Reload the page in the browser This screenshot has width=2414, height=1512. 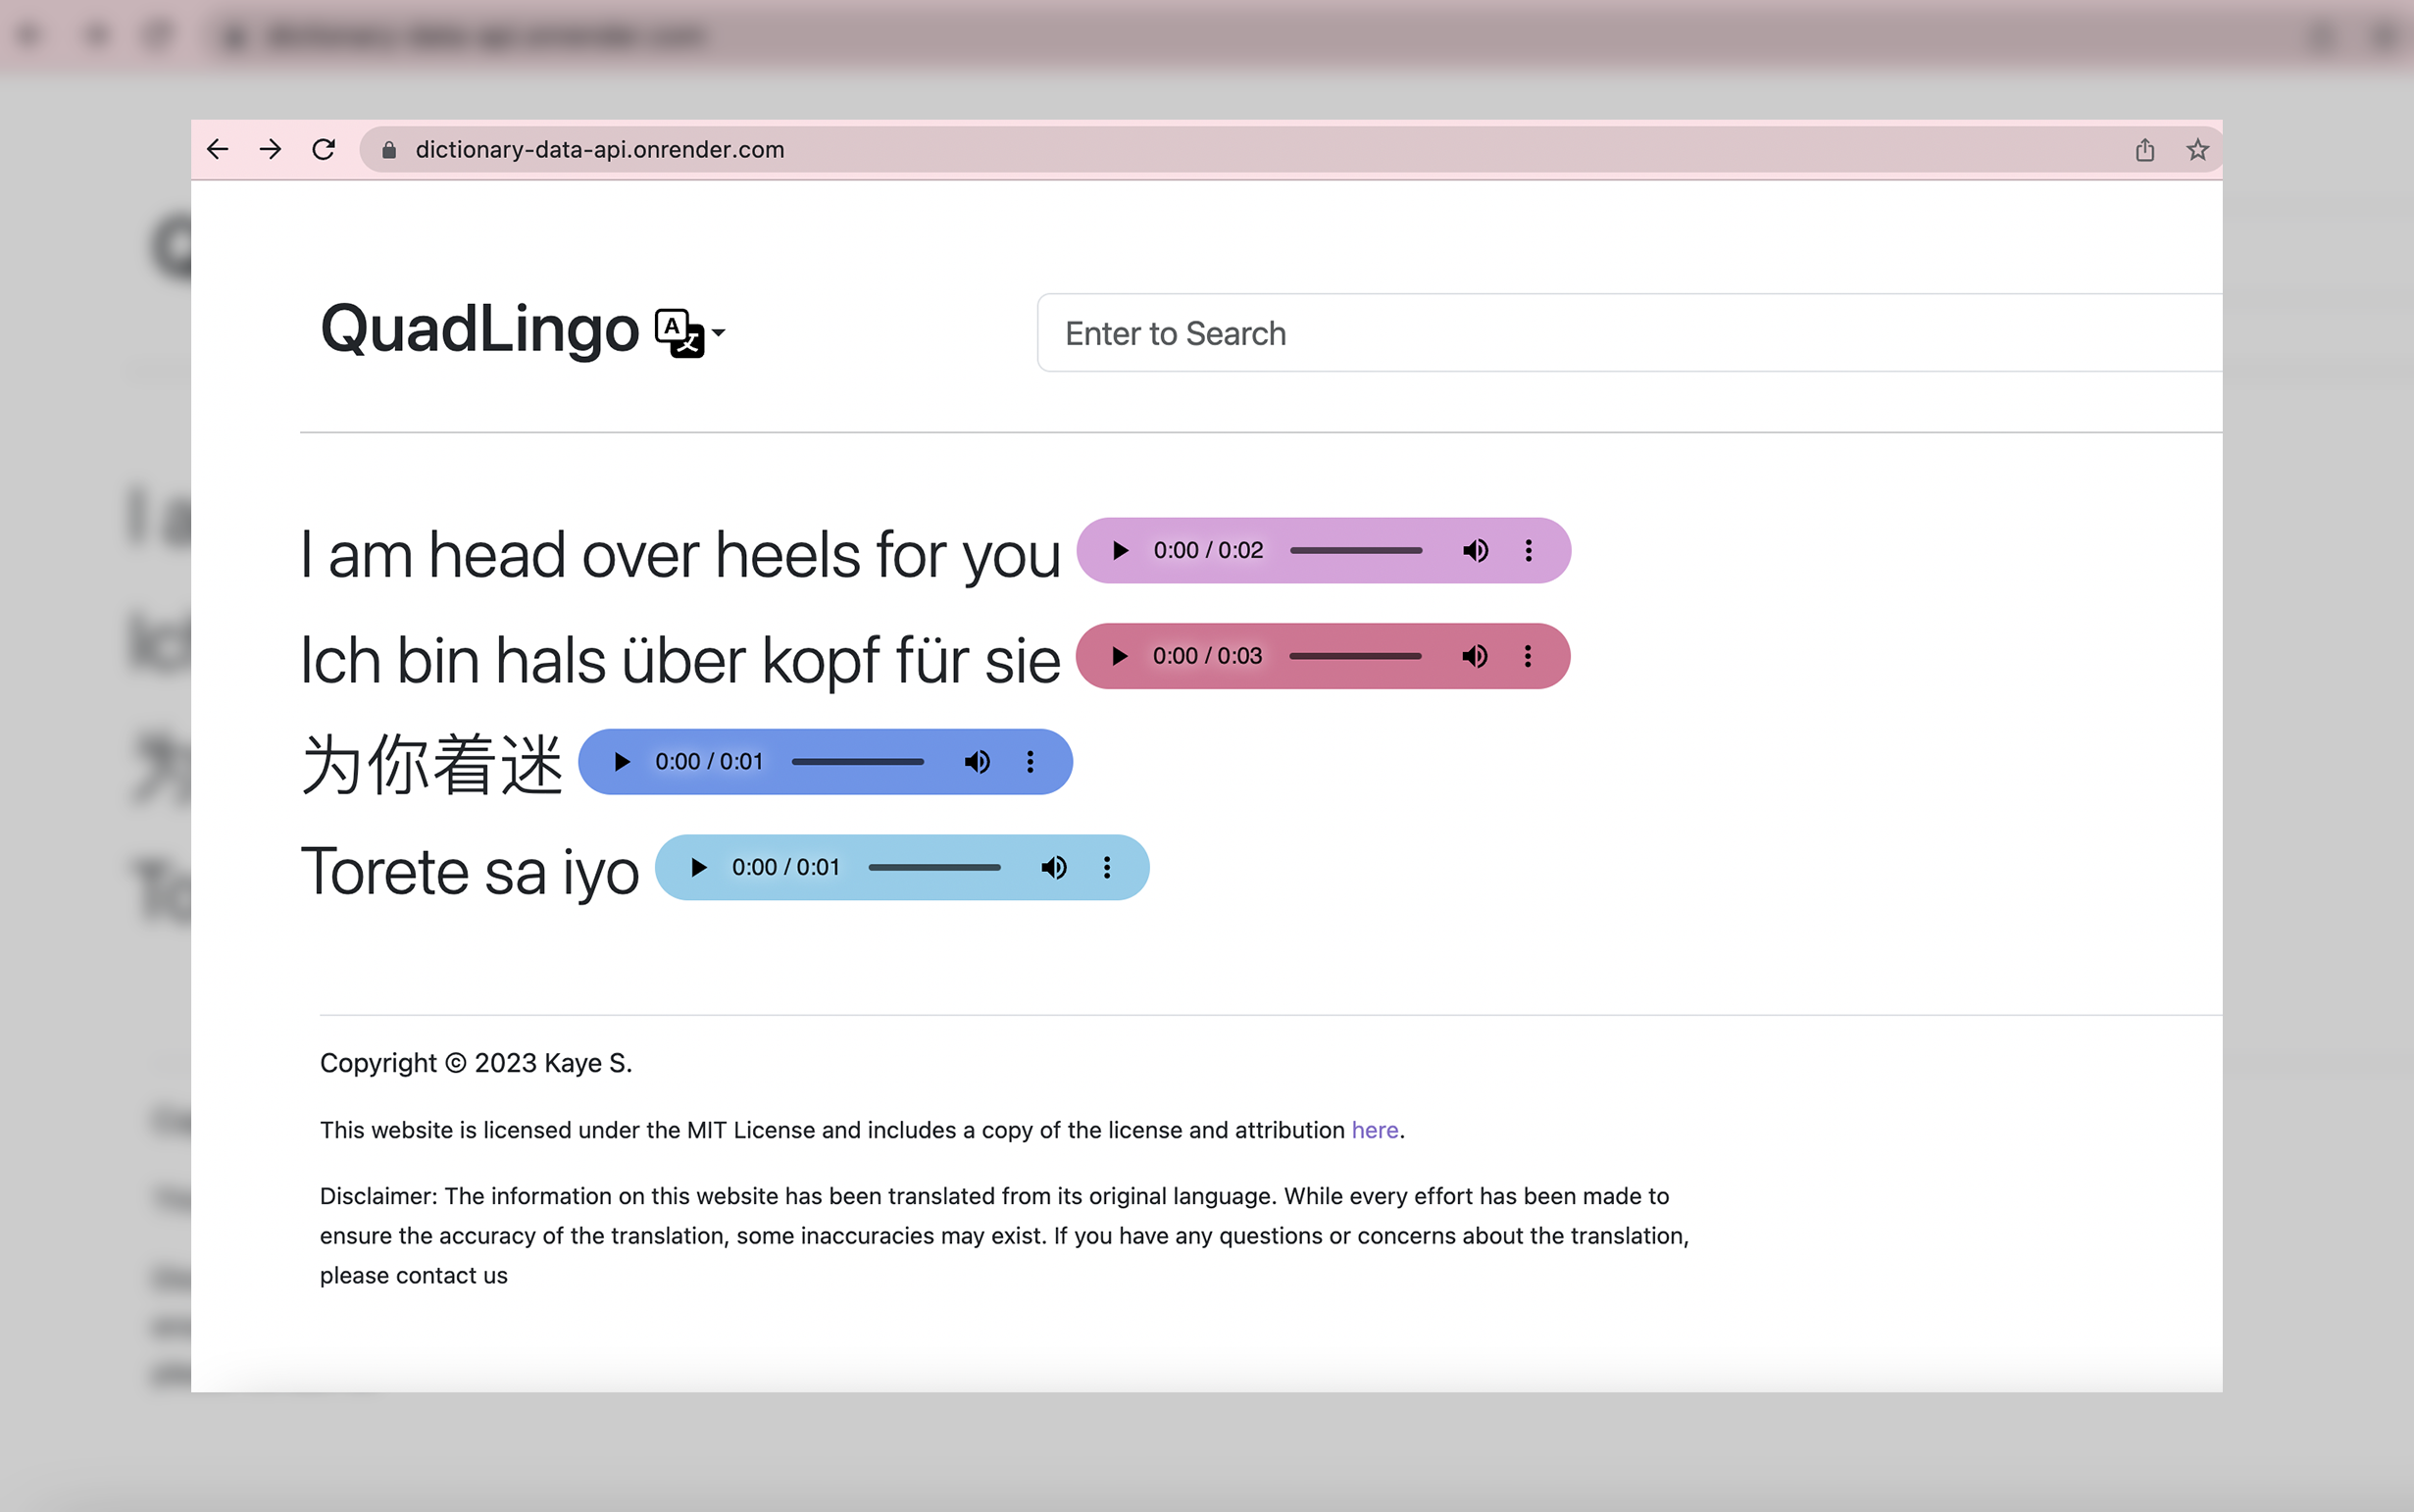point(323,150)
